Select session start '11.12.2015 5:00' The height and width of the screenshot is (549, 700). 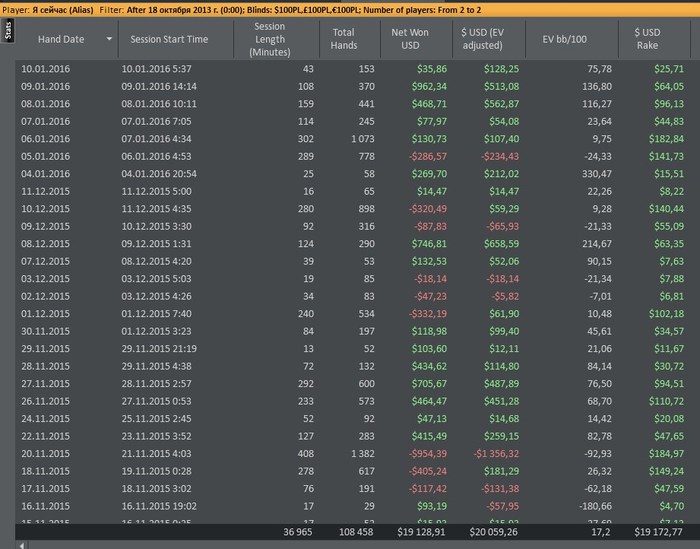pos(157,191)
